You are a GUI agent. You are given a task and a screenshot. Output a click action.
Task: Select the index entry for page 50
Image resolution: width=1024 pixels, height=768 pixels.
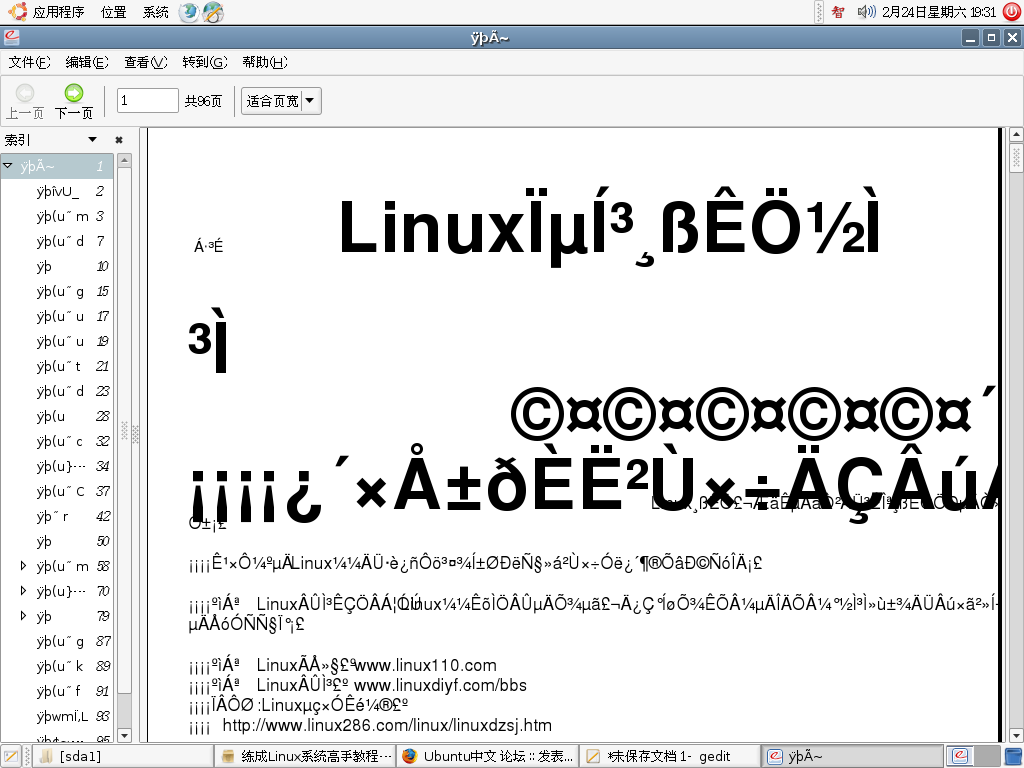(57, 541)
